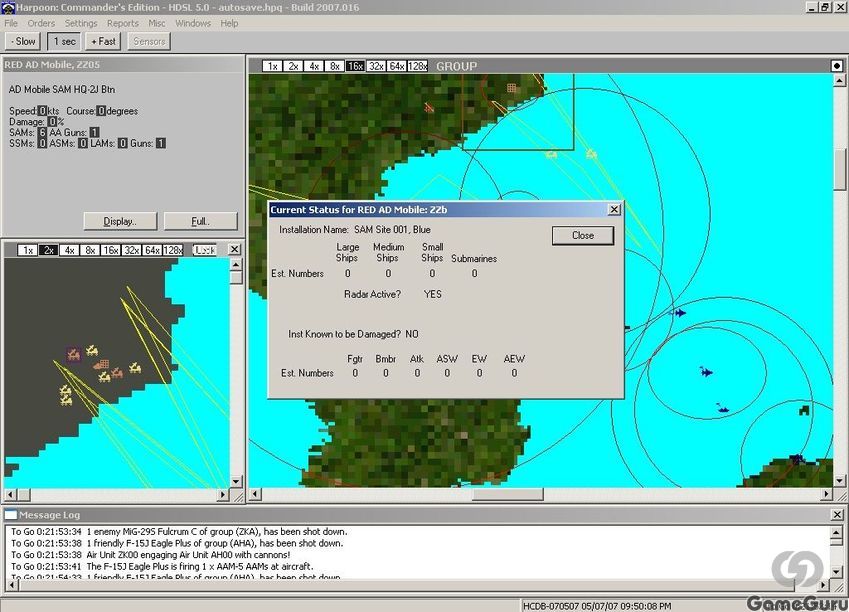Set main map zoom to 1x
This screenshot has height=612, width=849.
272,66
